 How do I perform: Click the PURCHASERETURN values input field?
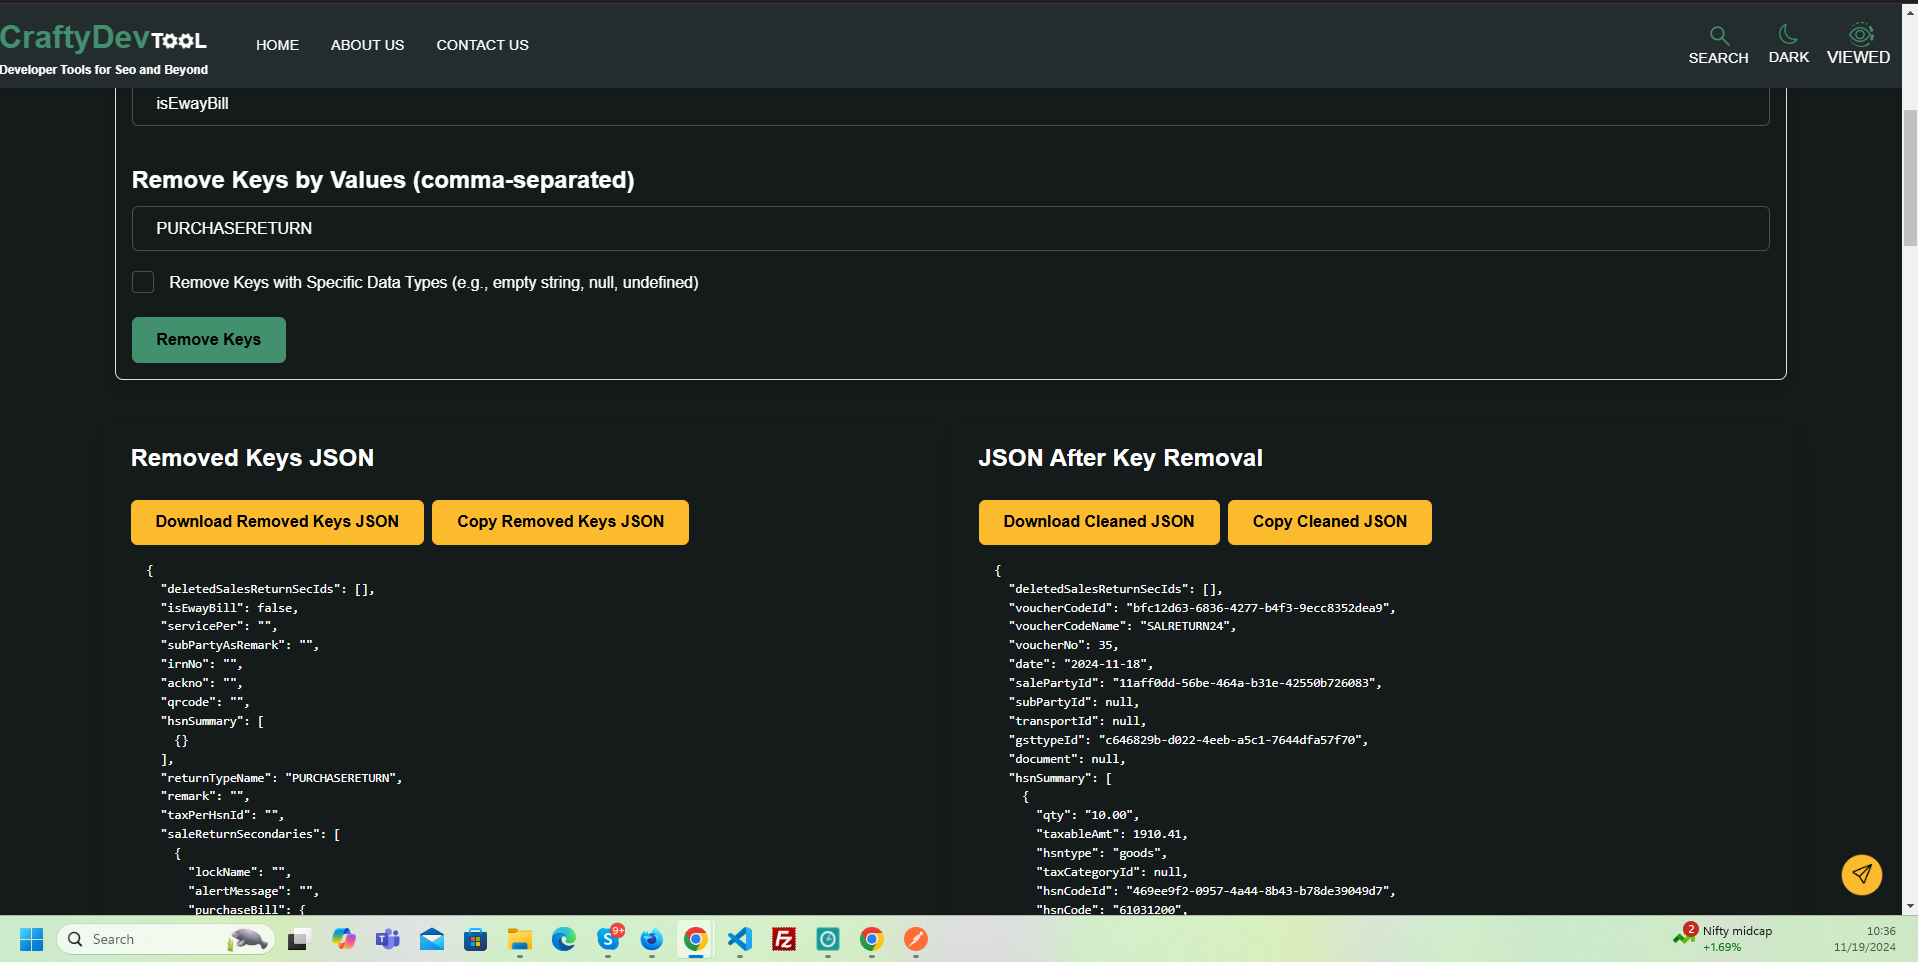tap(950, 228)
